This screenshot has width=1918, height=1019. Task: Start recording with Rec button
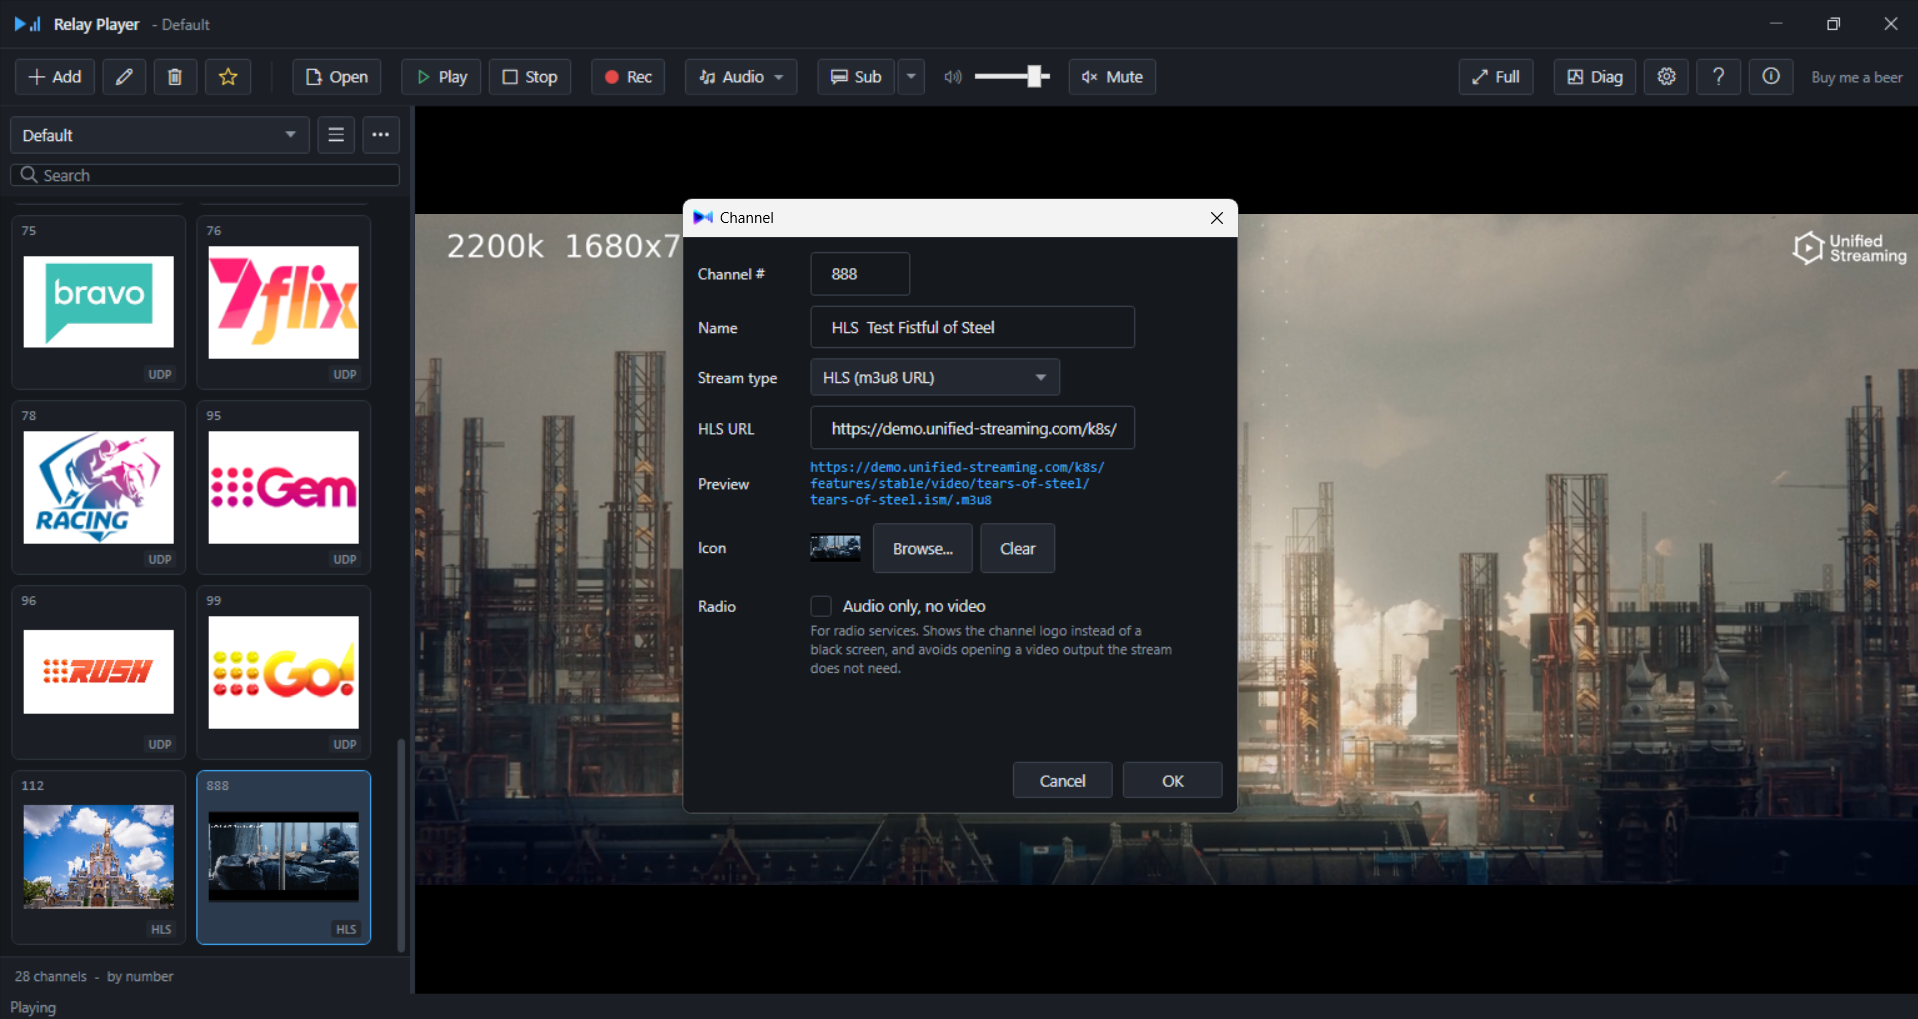628,77
